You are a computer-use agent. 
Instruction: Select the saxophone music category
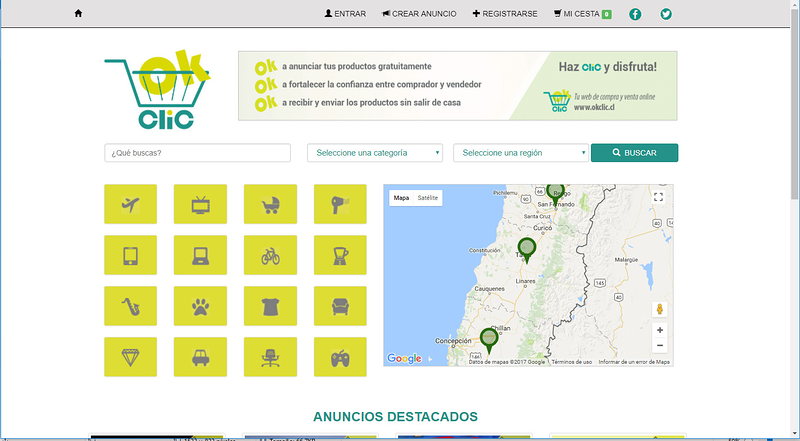pos(130,306)
